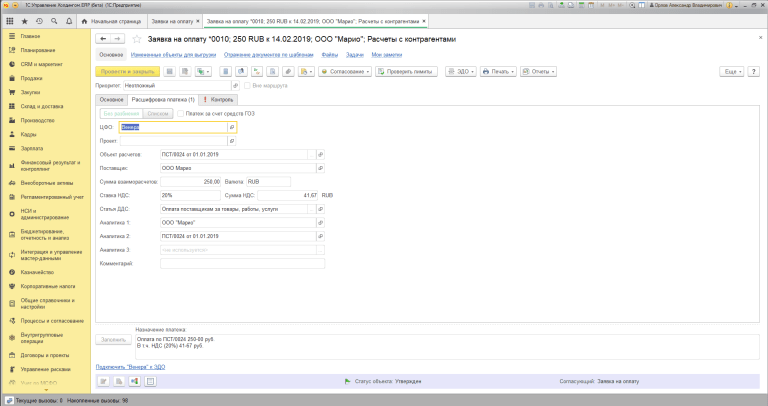Open Favorites star in top panel
768x406 pixels.
pos(24,22)
